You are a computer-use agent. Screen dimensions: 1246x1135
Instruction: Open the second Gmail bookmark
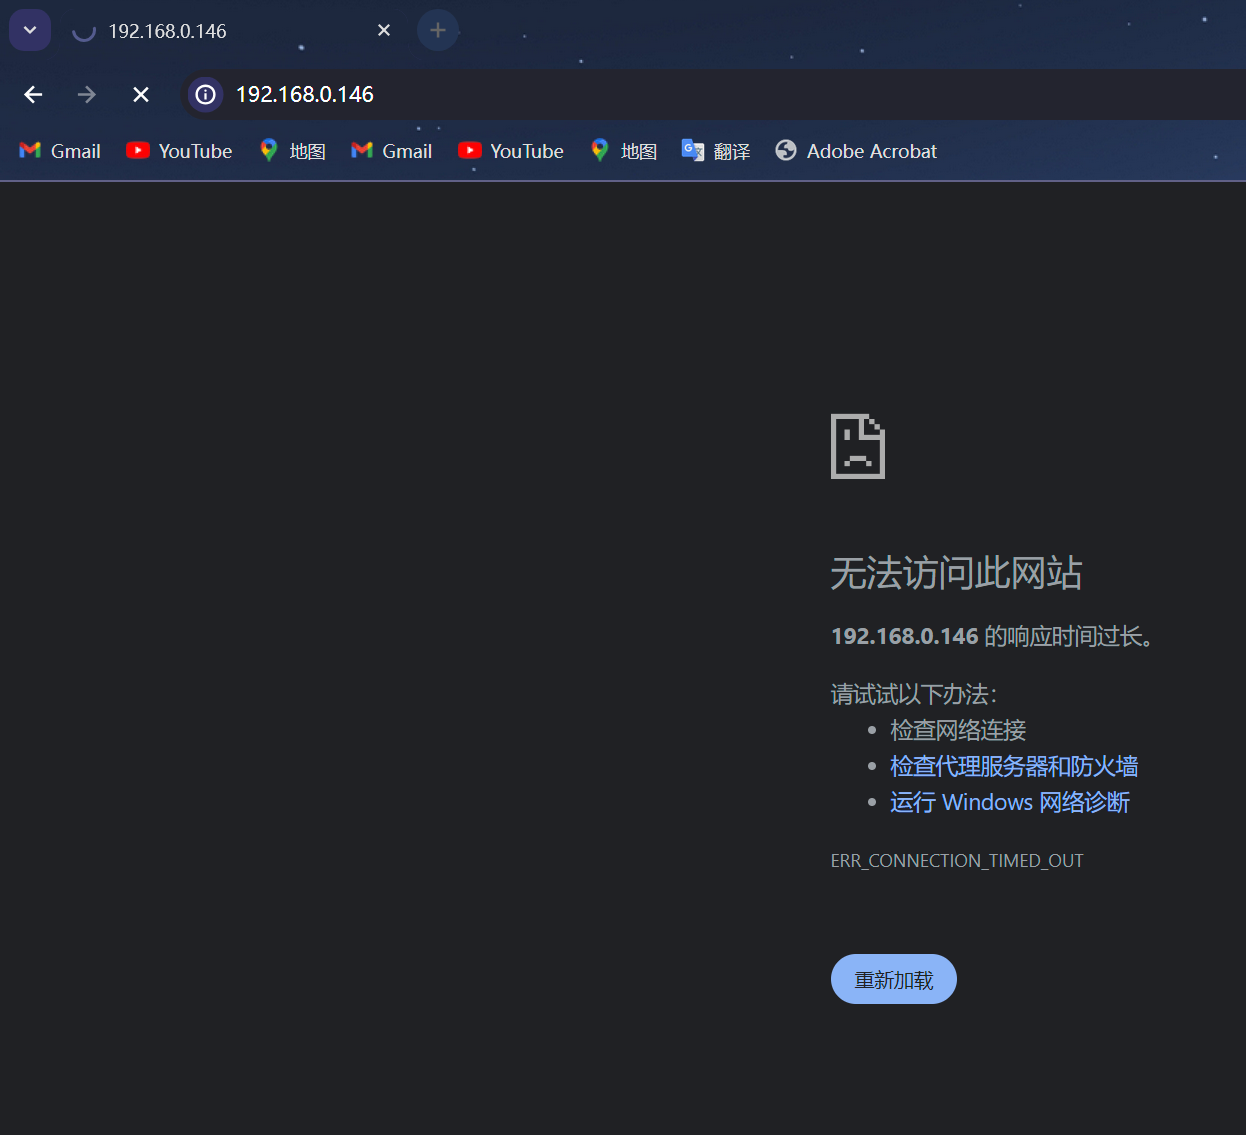pos(392,151)
